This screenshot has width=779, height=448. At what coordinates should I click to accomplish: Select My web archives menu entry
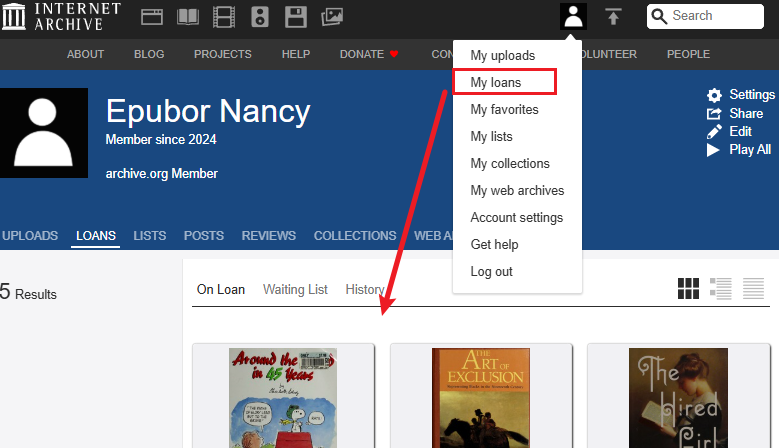click(517, 191)
